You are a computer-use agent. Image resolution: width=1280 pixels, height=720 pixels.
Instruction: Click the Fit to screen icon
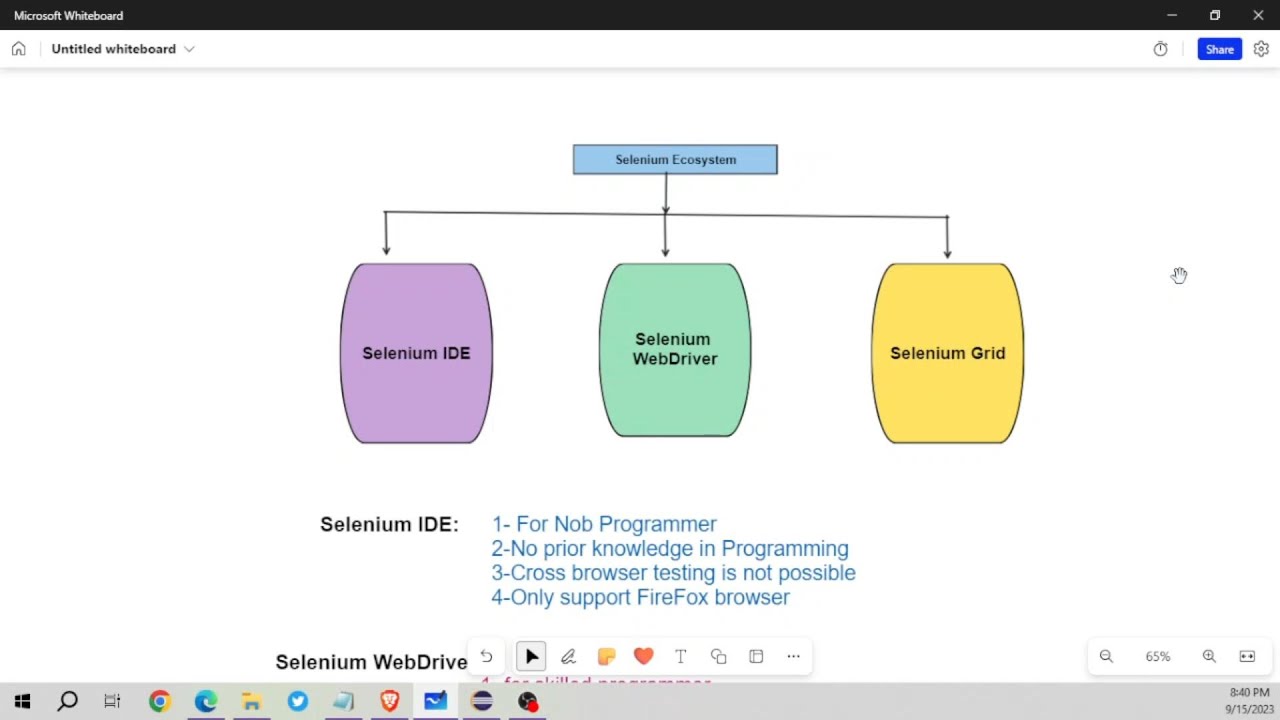(x=1247, y=657)
